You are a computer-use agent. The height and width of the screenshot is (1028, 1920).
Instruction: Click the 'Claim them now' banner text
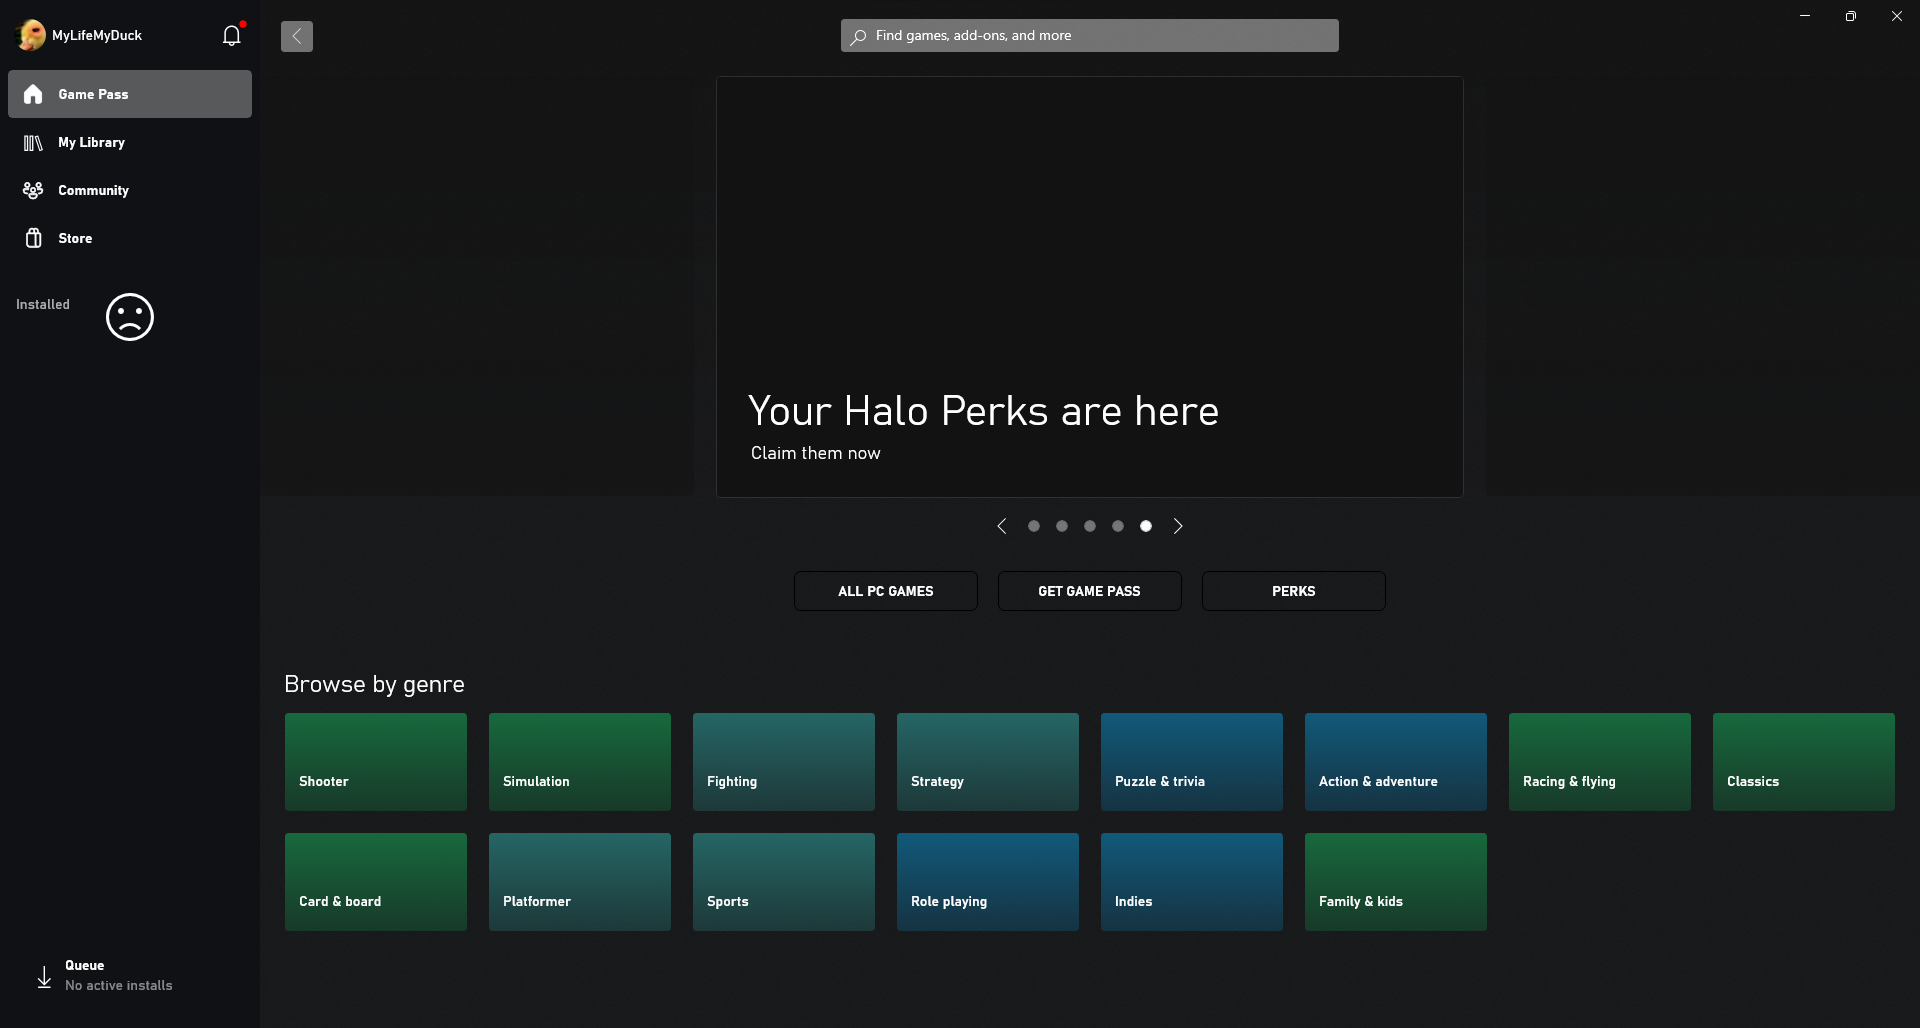[816, 453]
